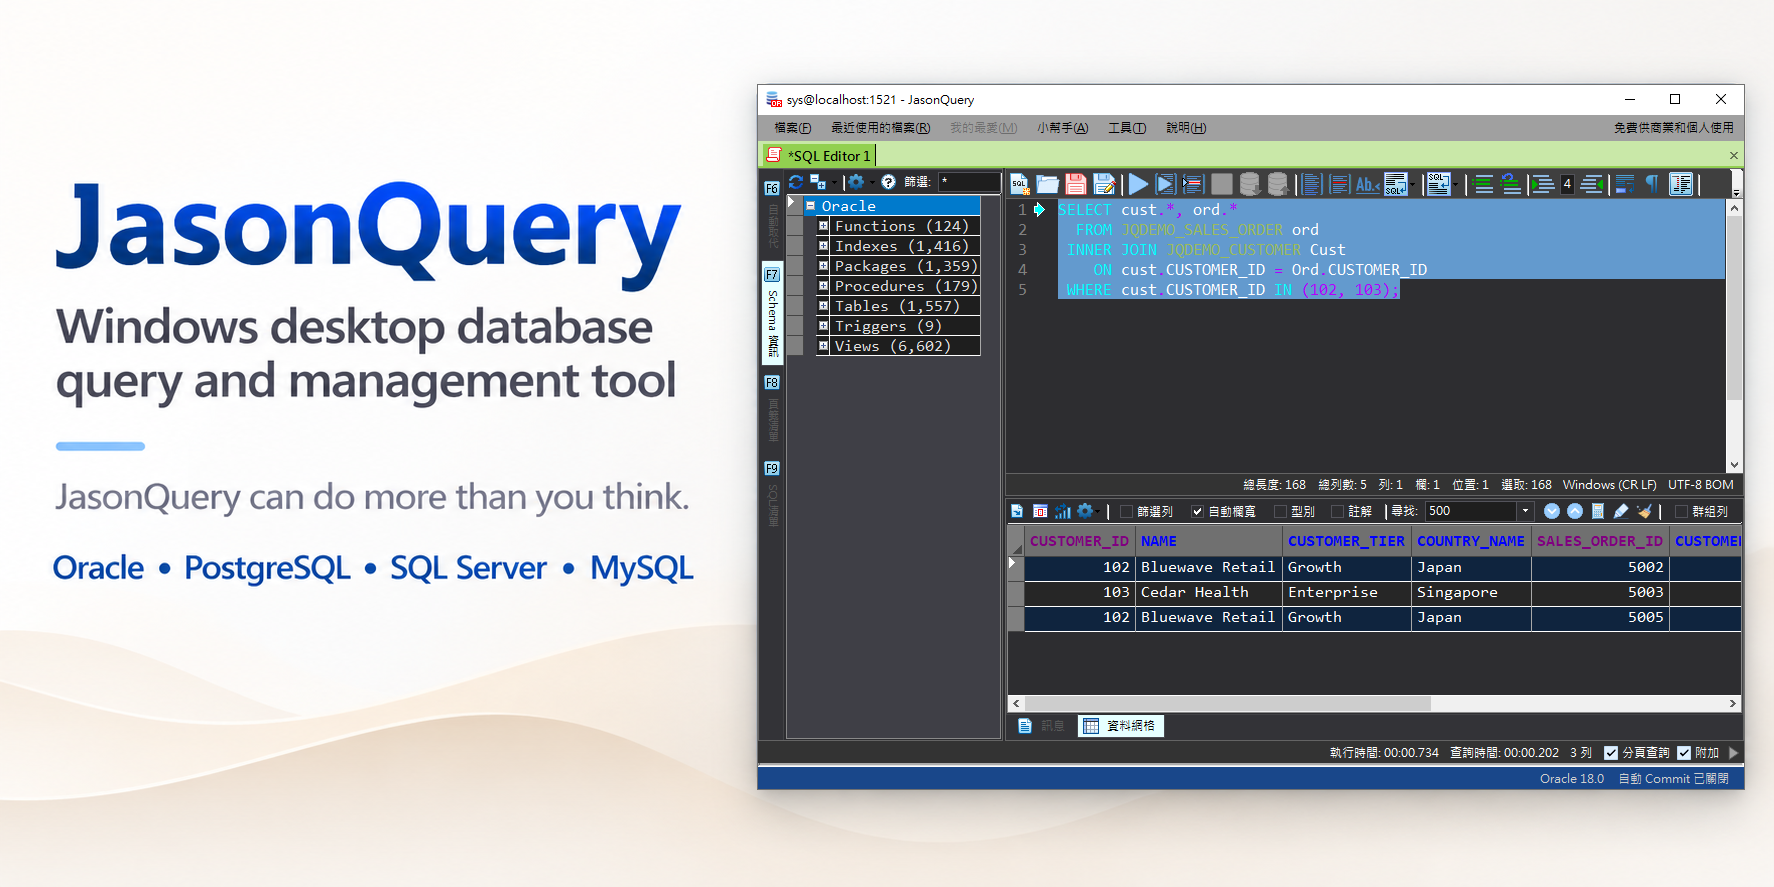Click the new SQL file icon
Image resolution: width=1774 pixels, height=887 pixels.
point(1019,183)
